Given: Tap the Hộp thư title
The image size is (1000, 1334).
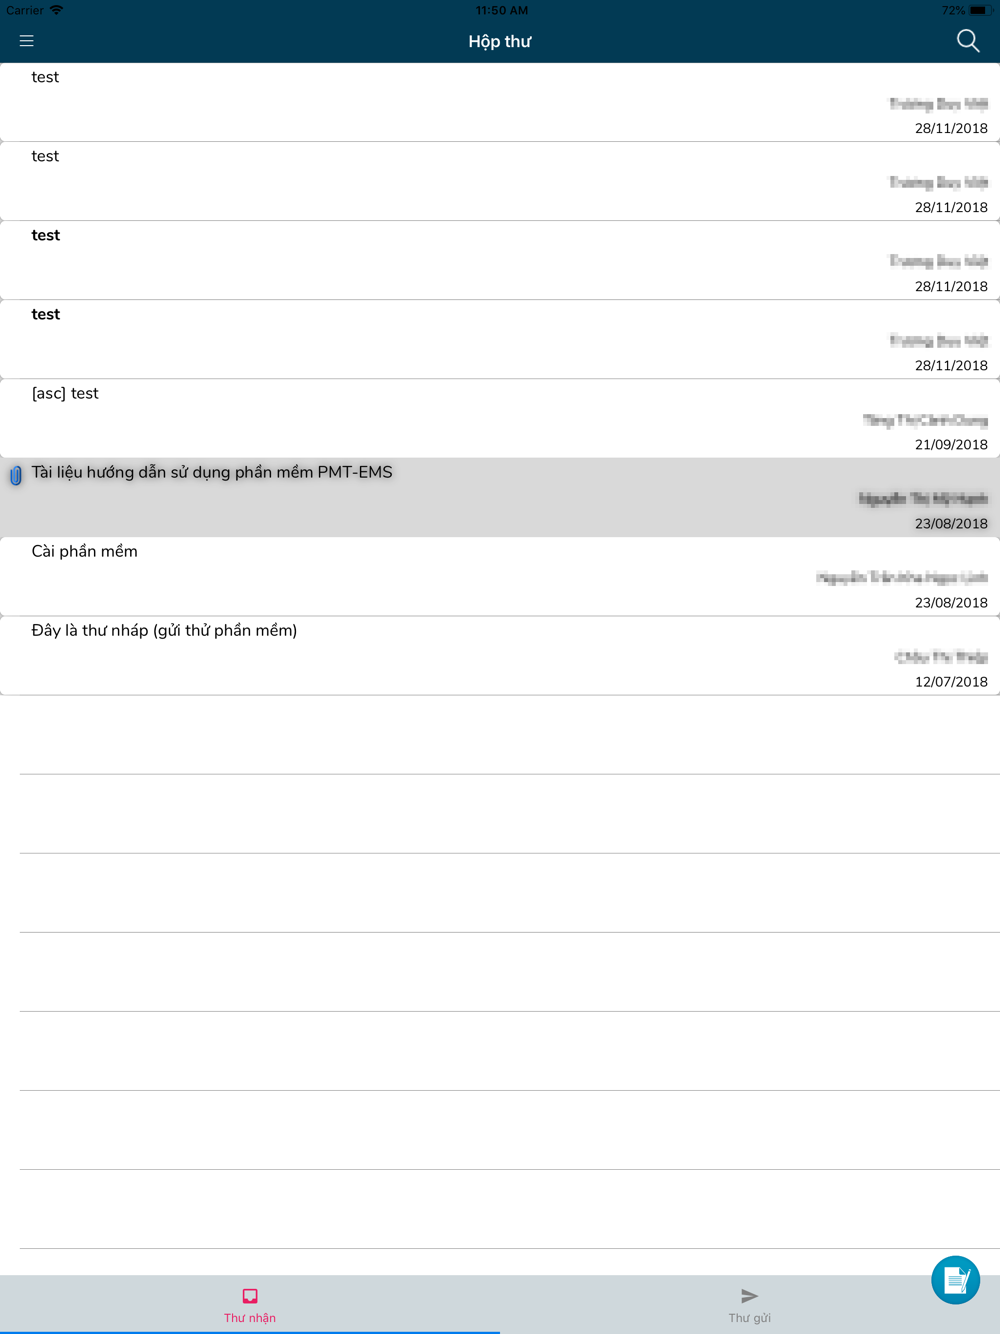Looking at the screenshot, I should pos(500,42).
